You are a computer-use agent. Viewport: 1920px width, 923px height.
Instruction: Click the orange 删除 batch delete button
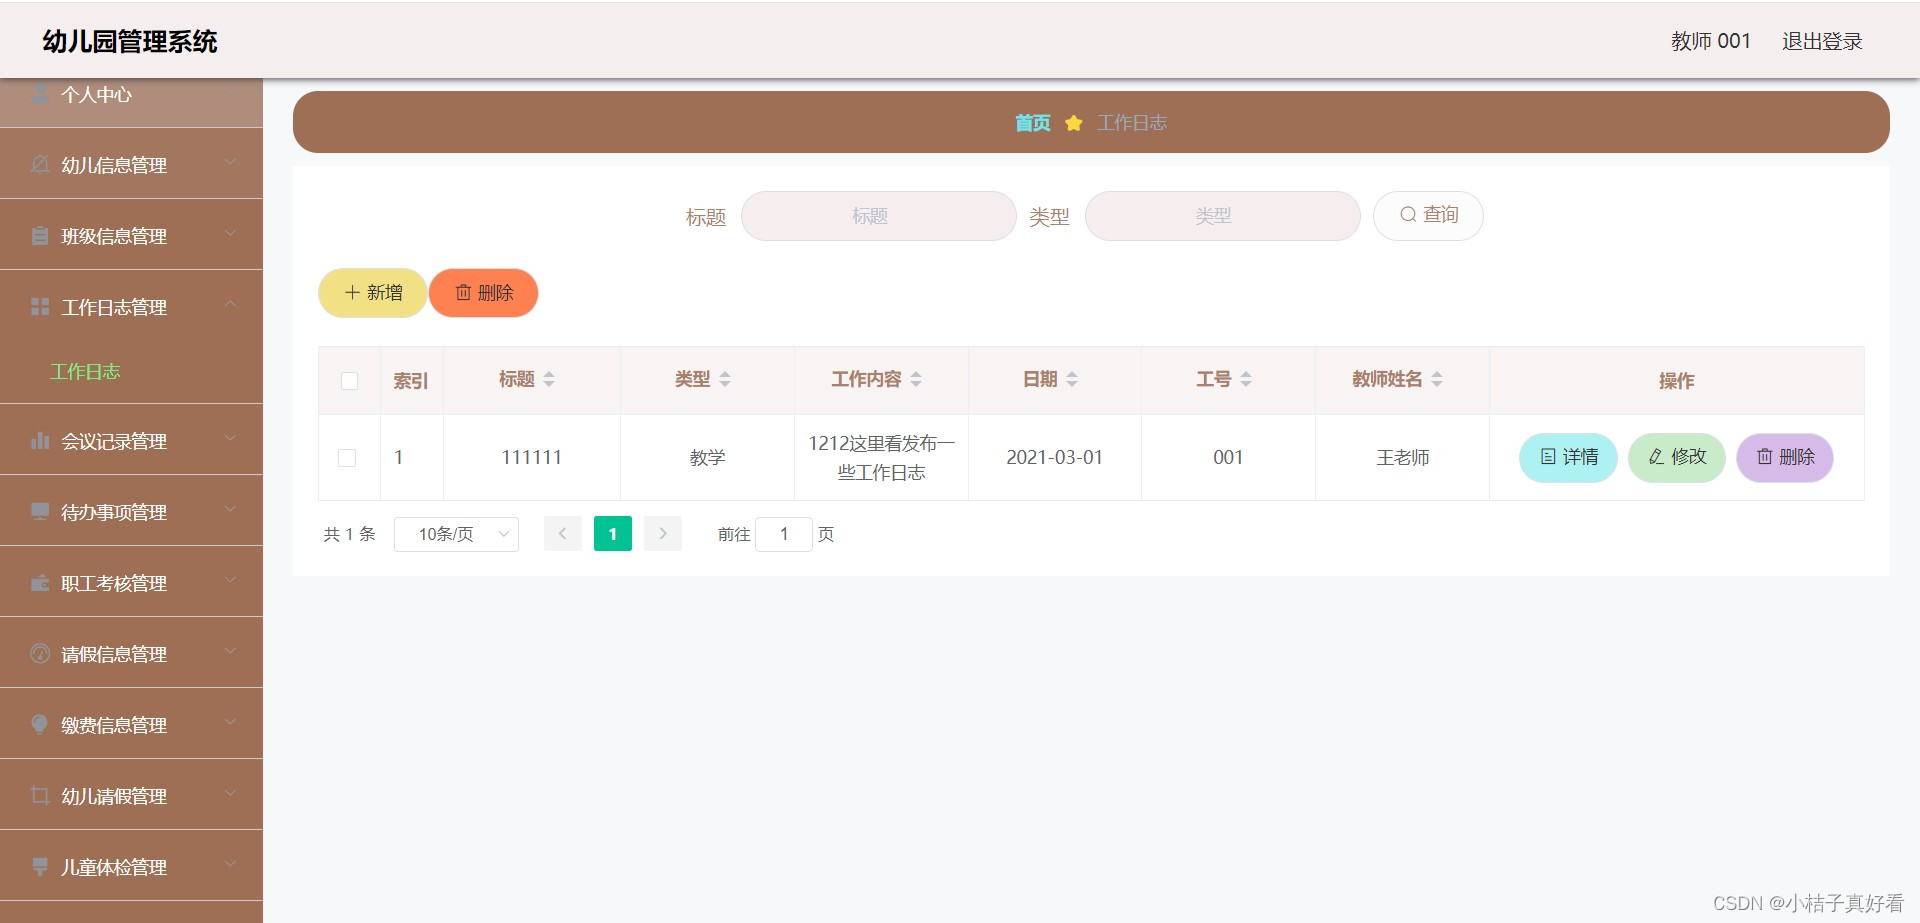point(484,293)
